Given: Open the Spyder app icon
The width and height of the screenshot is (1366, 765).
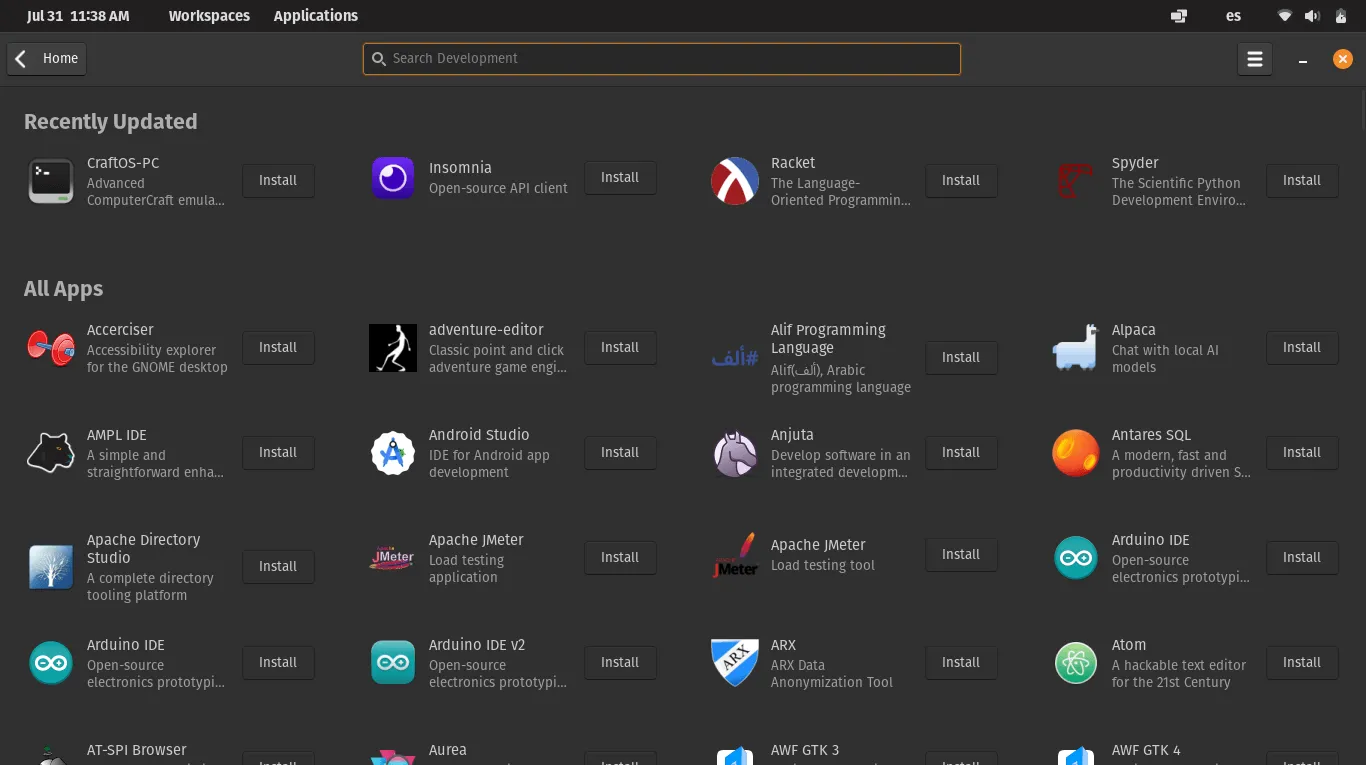Looking at the screenshot, I should coord(1075,181).
